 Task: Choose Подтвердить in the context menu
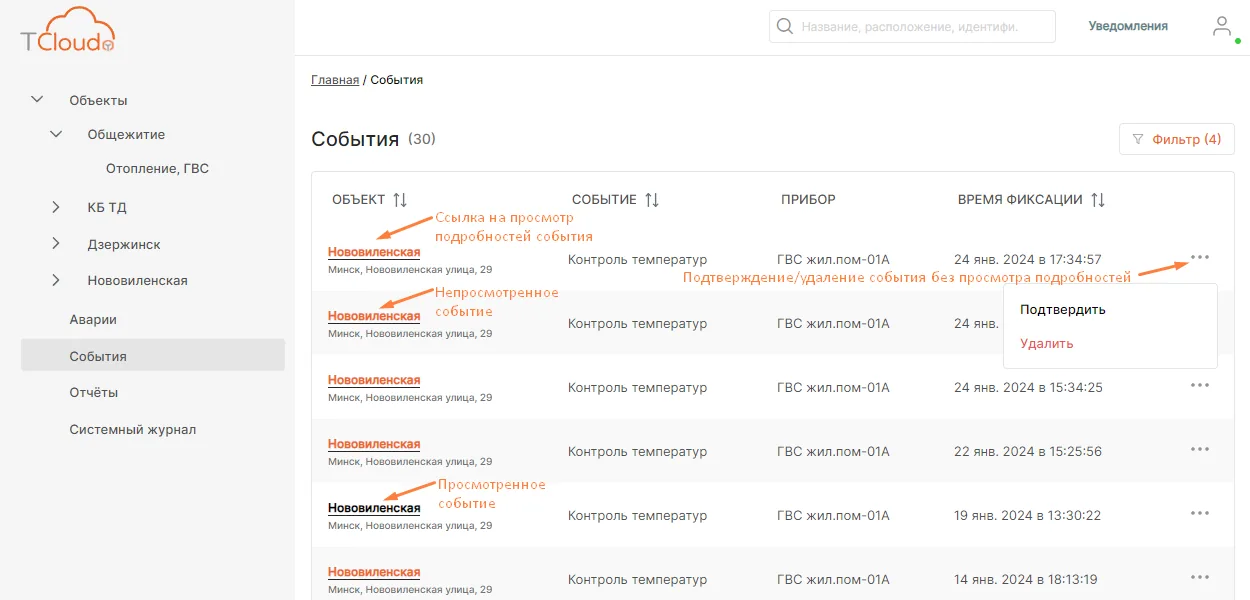(1062, 309)
